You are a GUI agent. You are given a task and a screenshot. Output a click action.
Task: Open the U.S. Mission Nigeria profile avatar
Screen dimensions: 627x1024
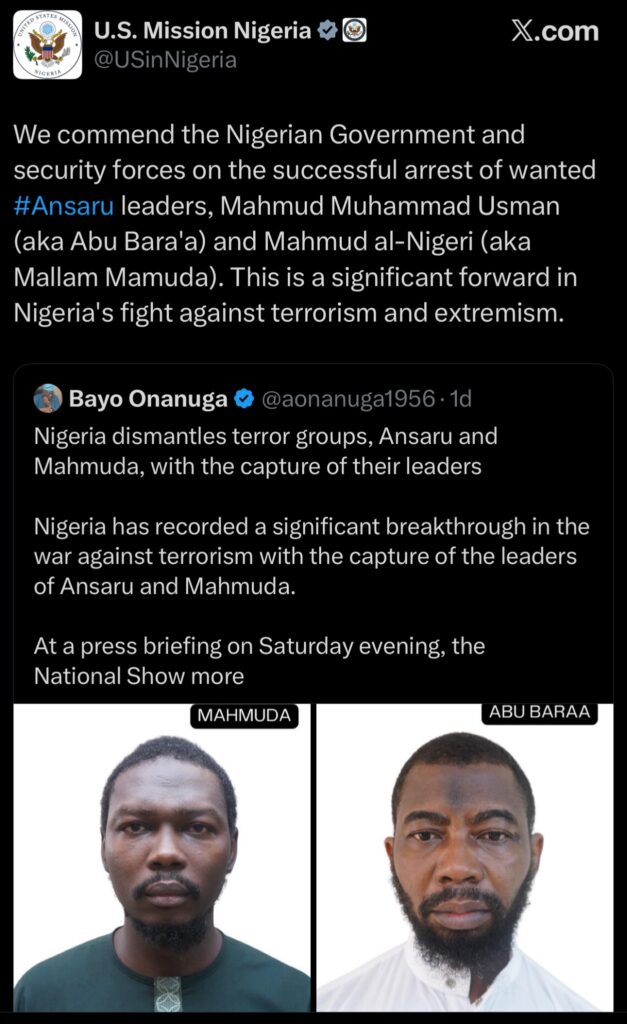[47, 45]
